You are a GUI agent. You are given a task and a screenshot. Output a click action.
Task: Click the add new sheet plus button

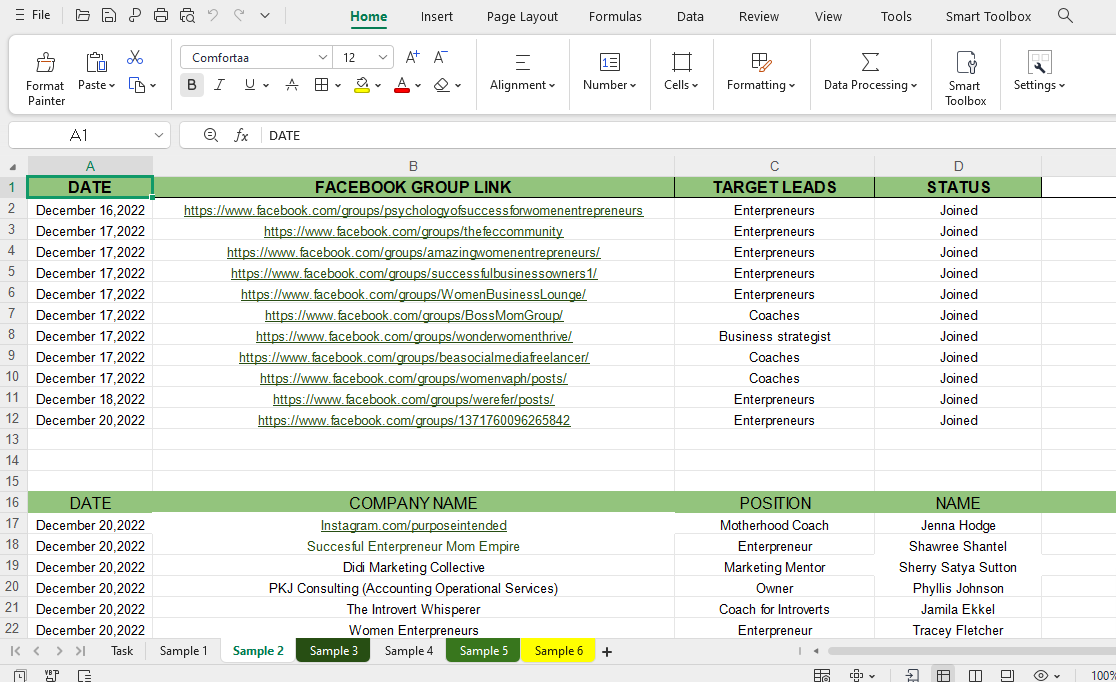[606, 651]
